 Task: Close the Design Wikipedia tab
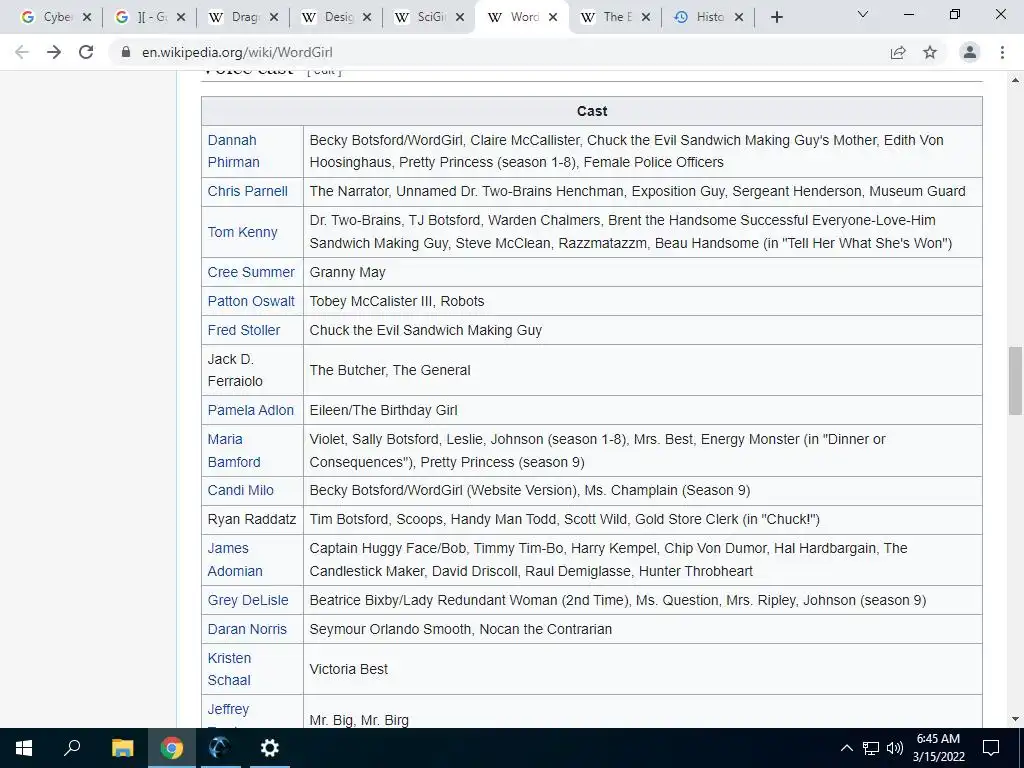pyautogui.click(x=367, y=18)
